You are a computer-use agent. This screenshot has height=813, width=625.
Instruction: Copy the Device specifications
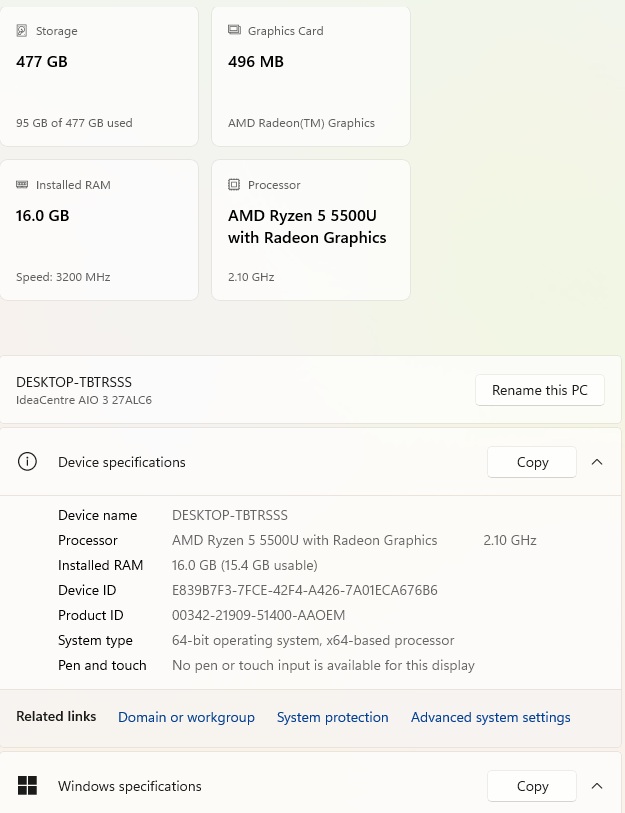pos(532,462)
